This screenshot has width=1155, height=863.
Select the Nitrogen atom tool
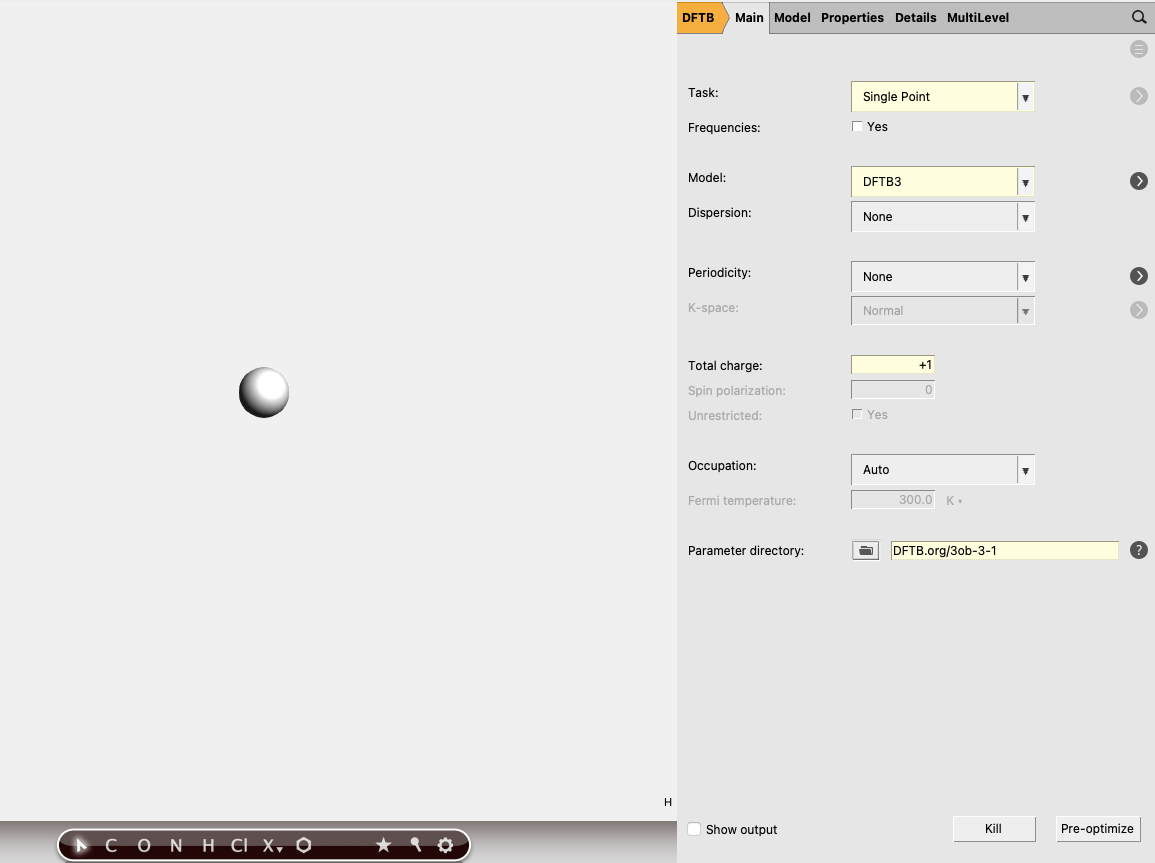pyautogui.click(x=176, y=845)
